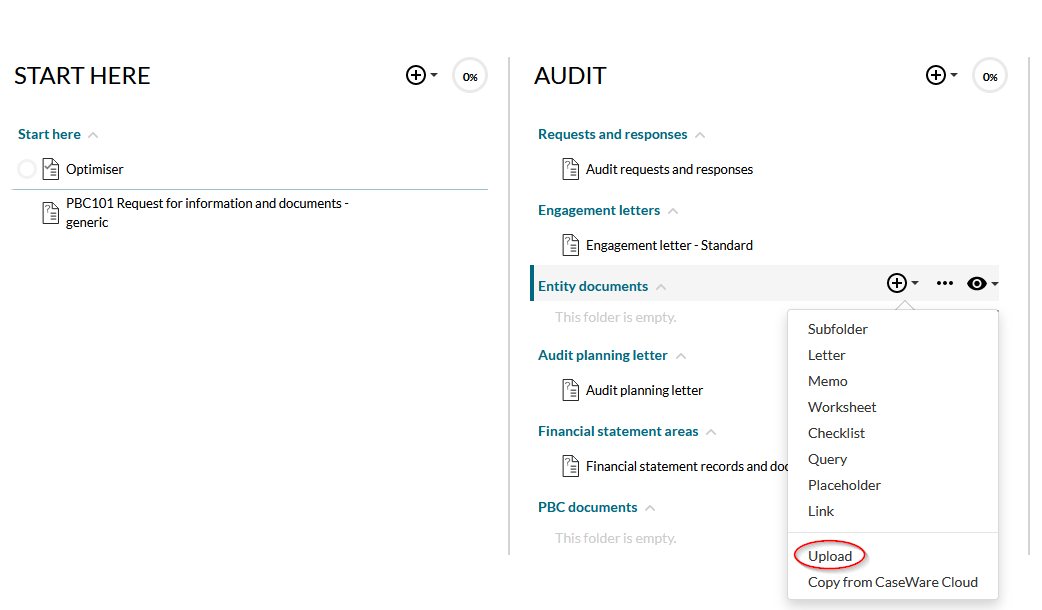Click the add icon in the START HERE panel
Image resolution: width=1042 pixels, height=610 pixels.
(414, 74)
